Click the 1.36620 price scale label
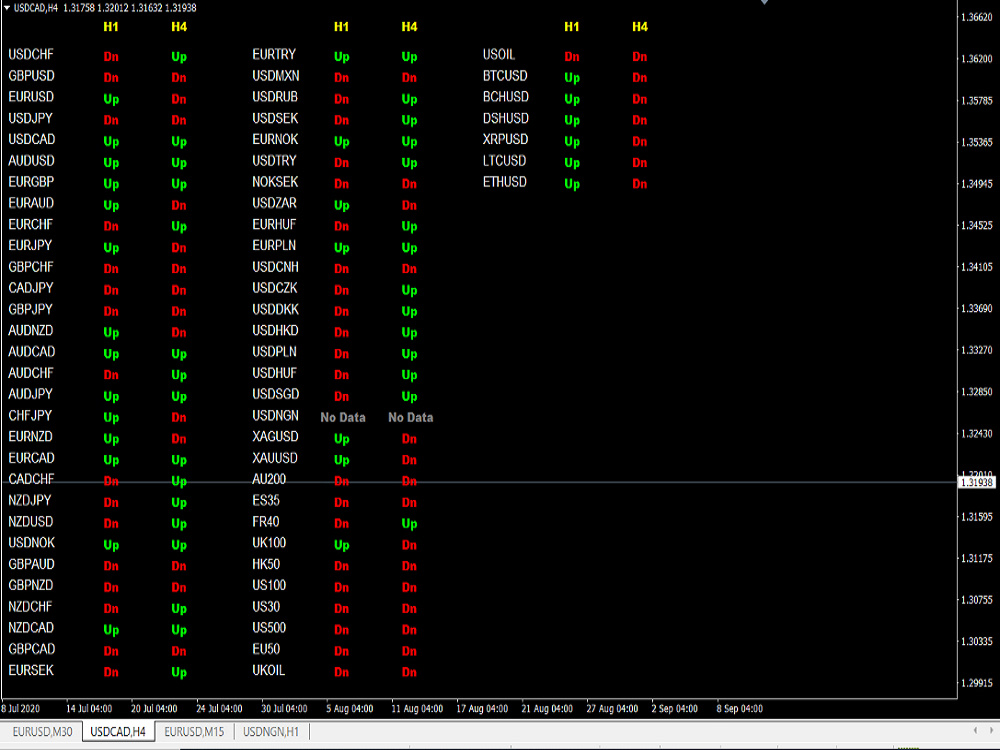 click(977, 17)
